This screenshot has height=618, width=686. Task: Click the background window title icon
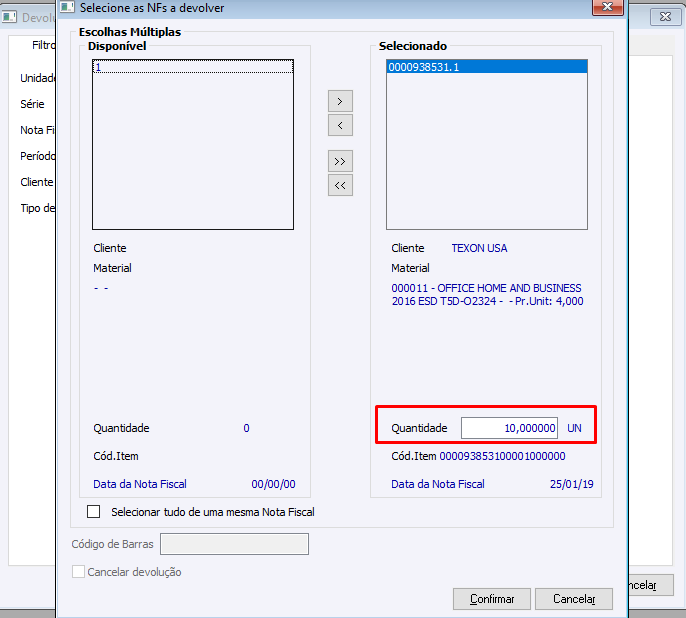pos(9,17)
